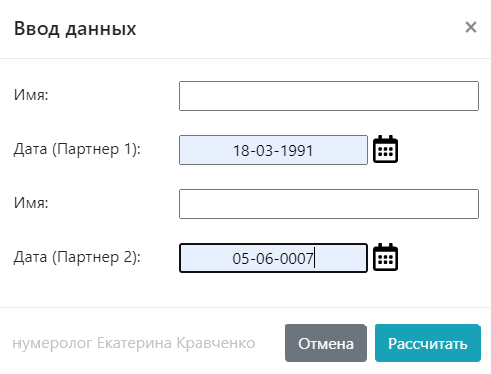
Task: Dismiss dialog with the gray Отмена button
Action: tap(326, 343)
